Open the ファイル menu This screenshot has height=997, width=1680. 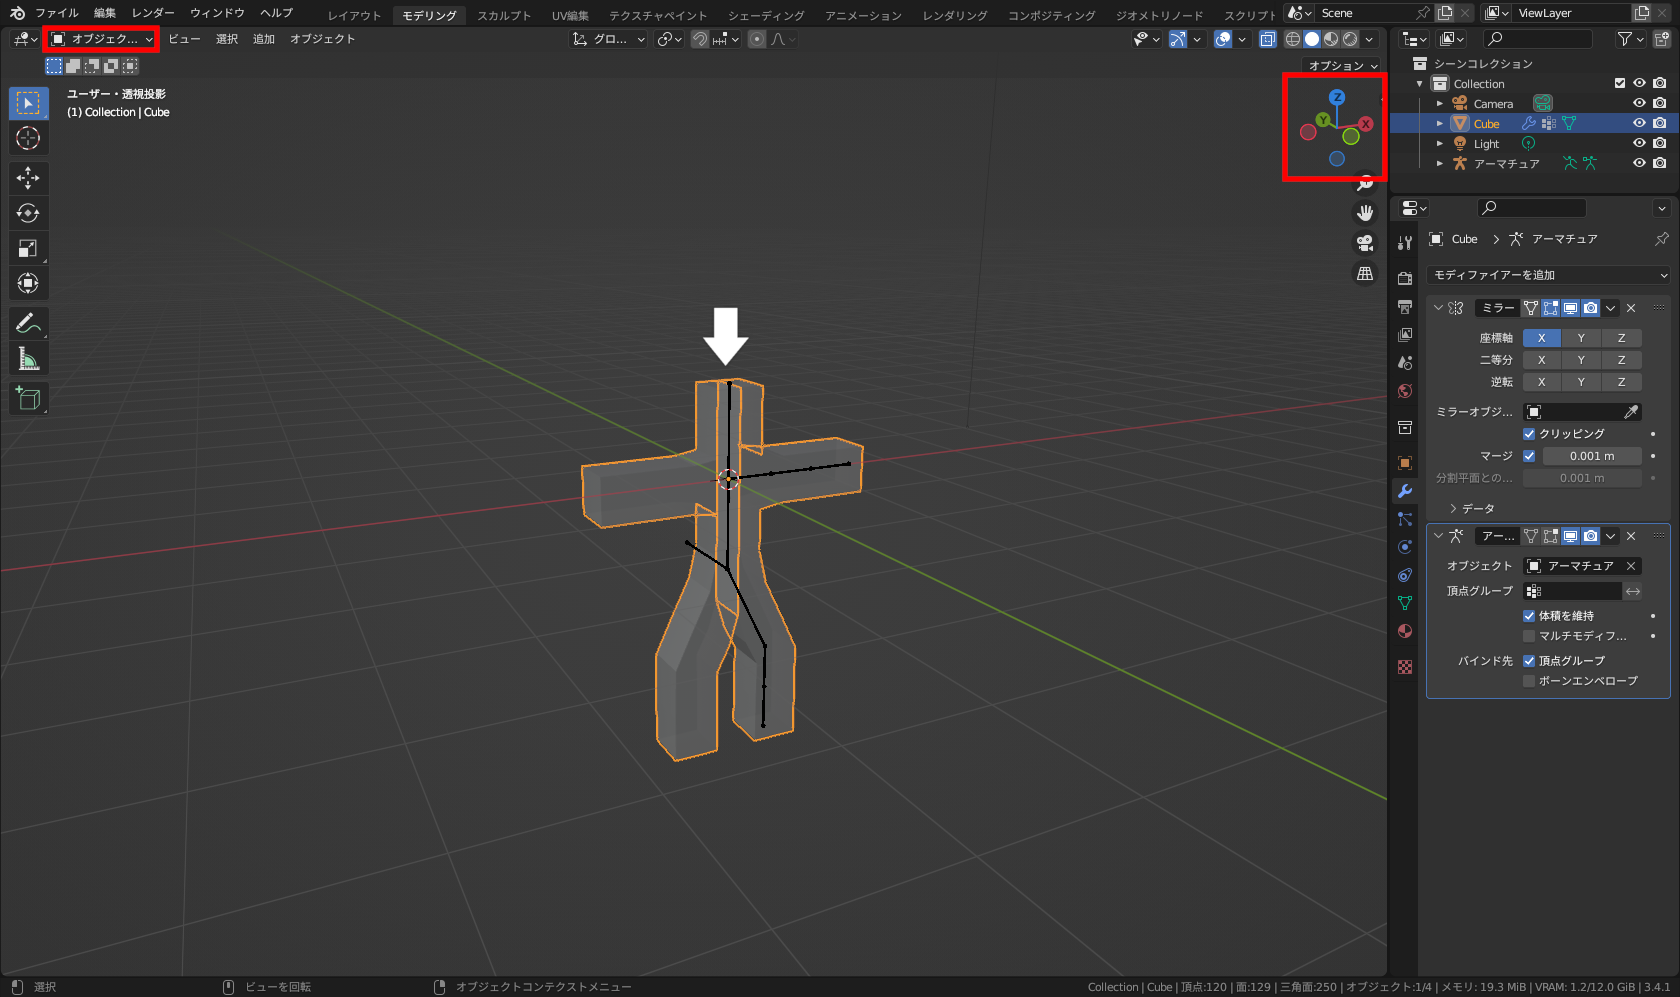click(x=57, y=13)
